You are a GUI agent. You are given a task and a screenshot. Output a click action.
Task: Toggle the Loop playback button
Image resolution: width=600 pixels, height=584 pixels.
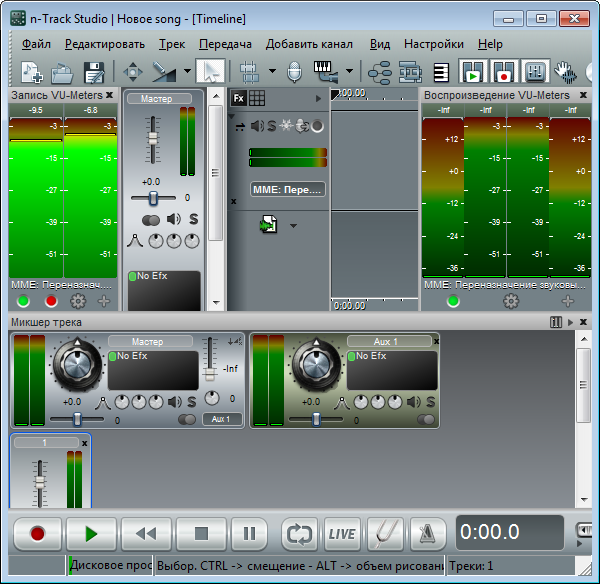(x=298, y=533)
